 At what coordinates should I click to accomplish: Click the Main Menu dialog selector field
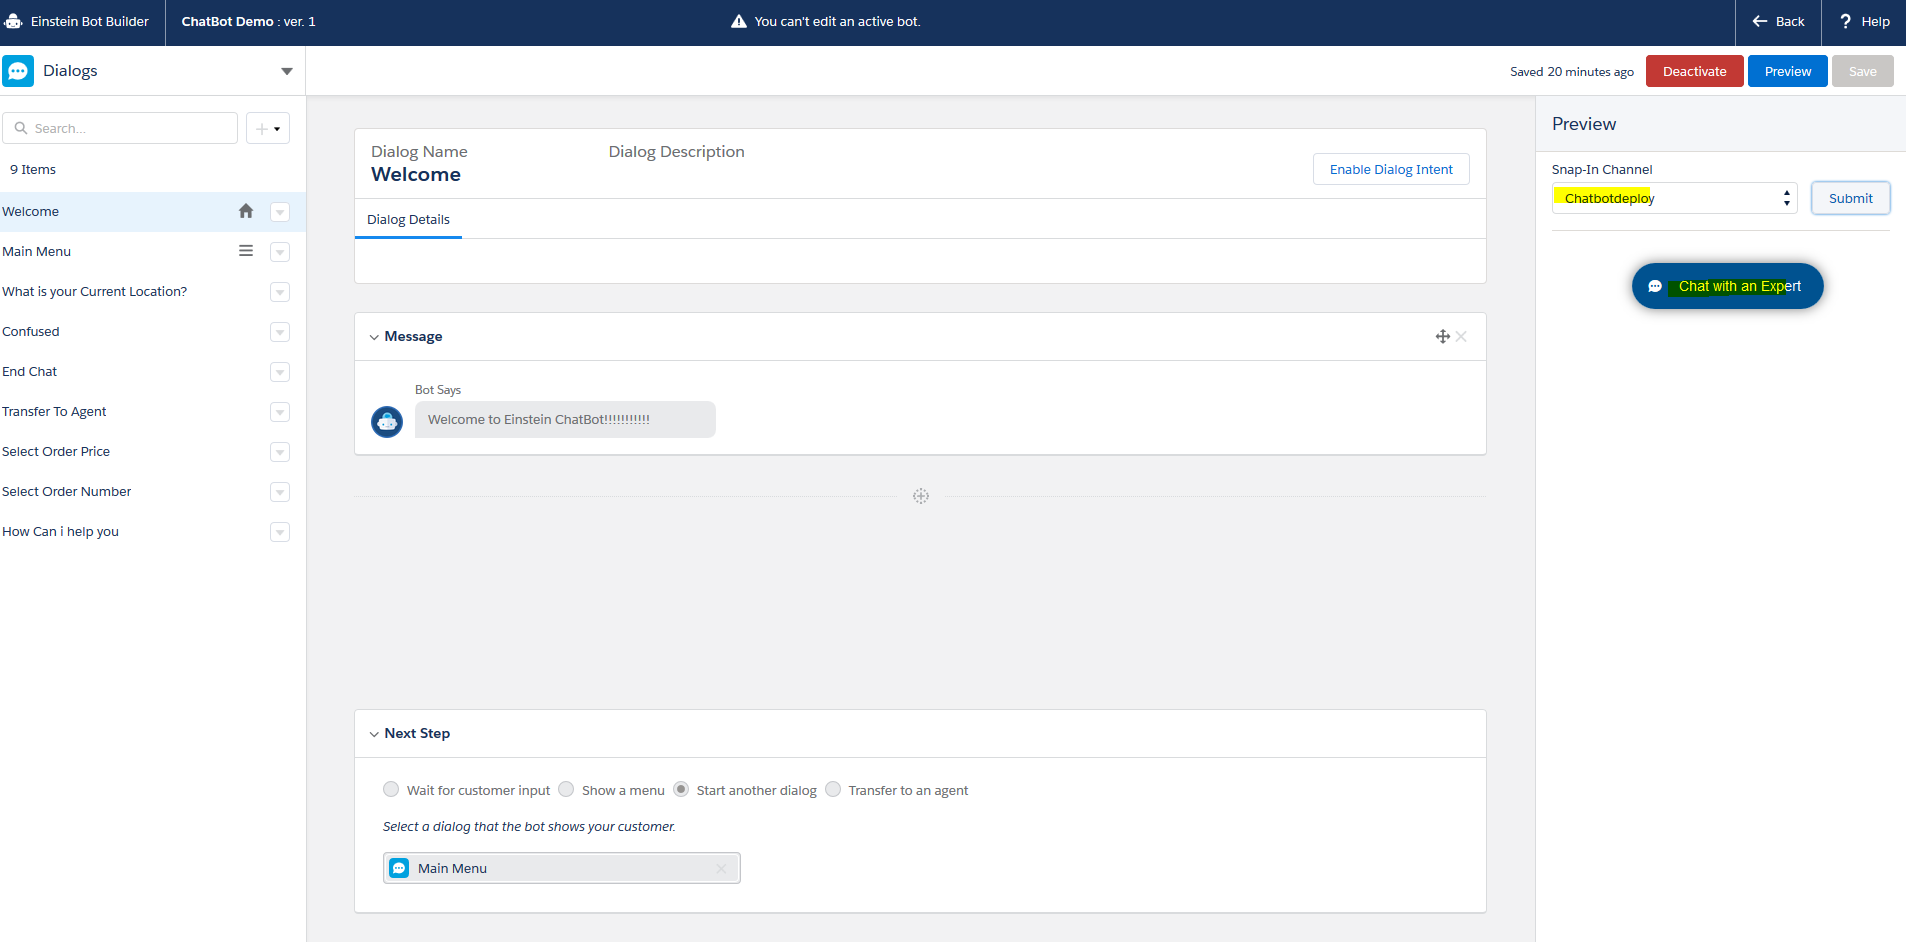point(561,868)
